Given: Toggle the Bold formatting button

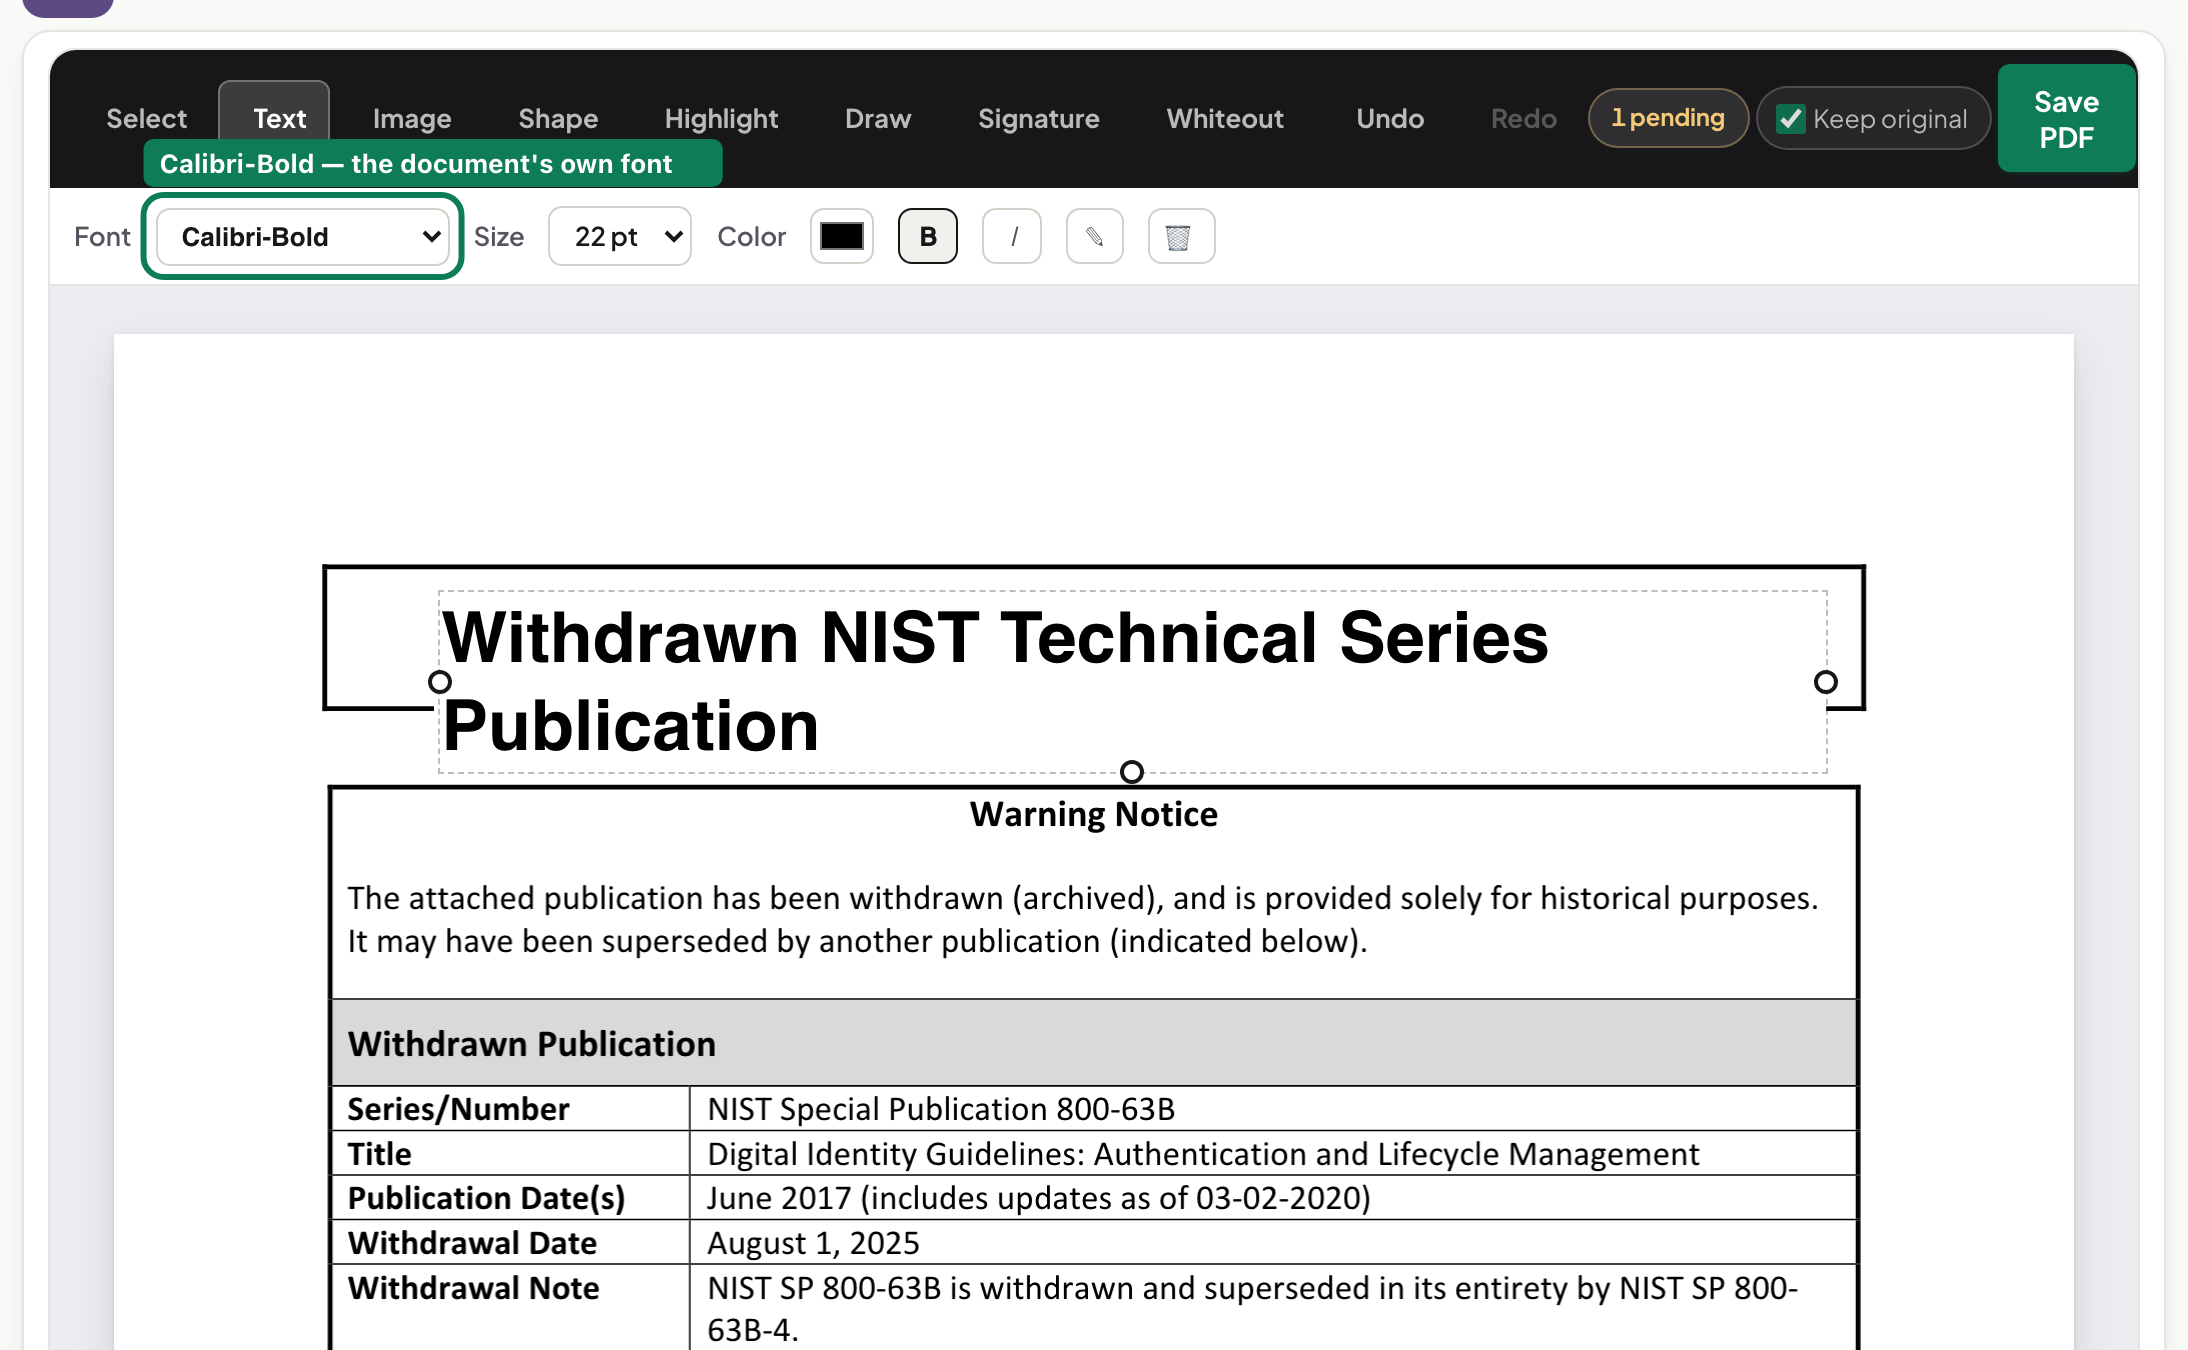Looking at the screenshot, I should coord(927,237).
